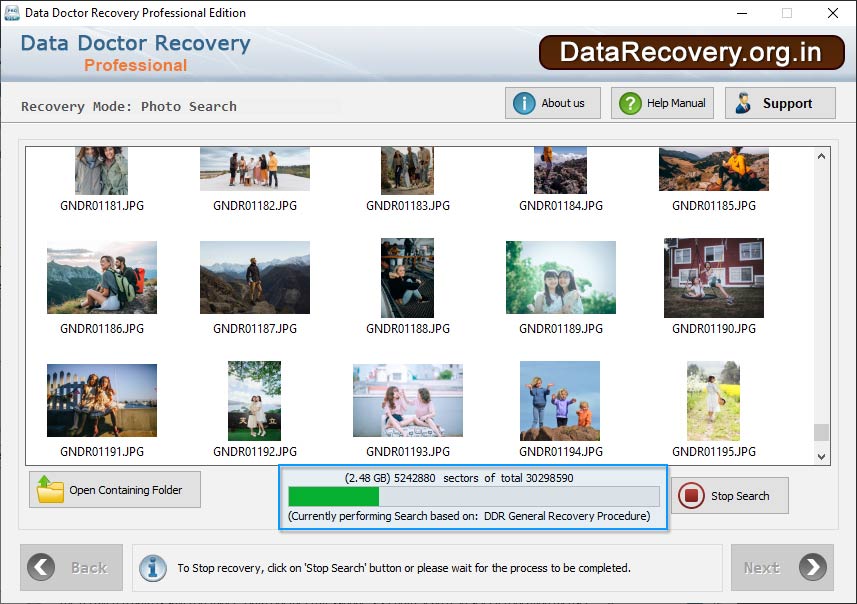Close the Data Doctor Recovery window

click(x=832, y=13)
